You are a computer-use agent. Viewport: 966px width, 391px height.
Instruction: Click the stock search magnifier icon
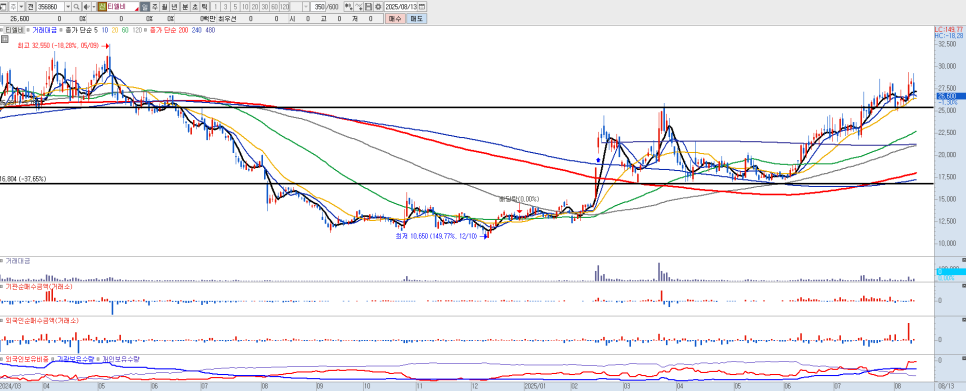(x=76, y=6)
